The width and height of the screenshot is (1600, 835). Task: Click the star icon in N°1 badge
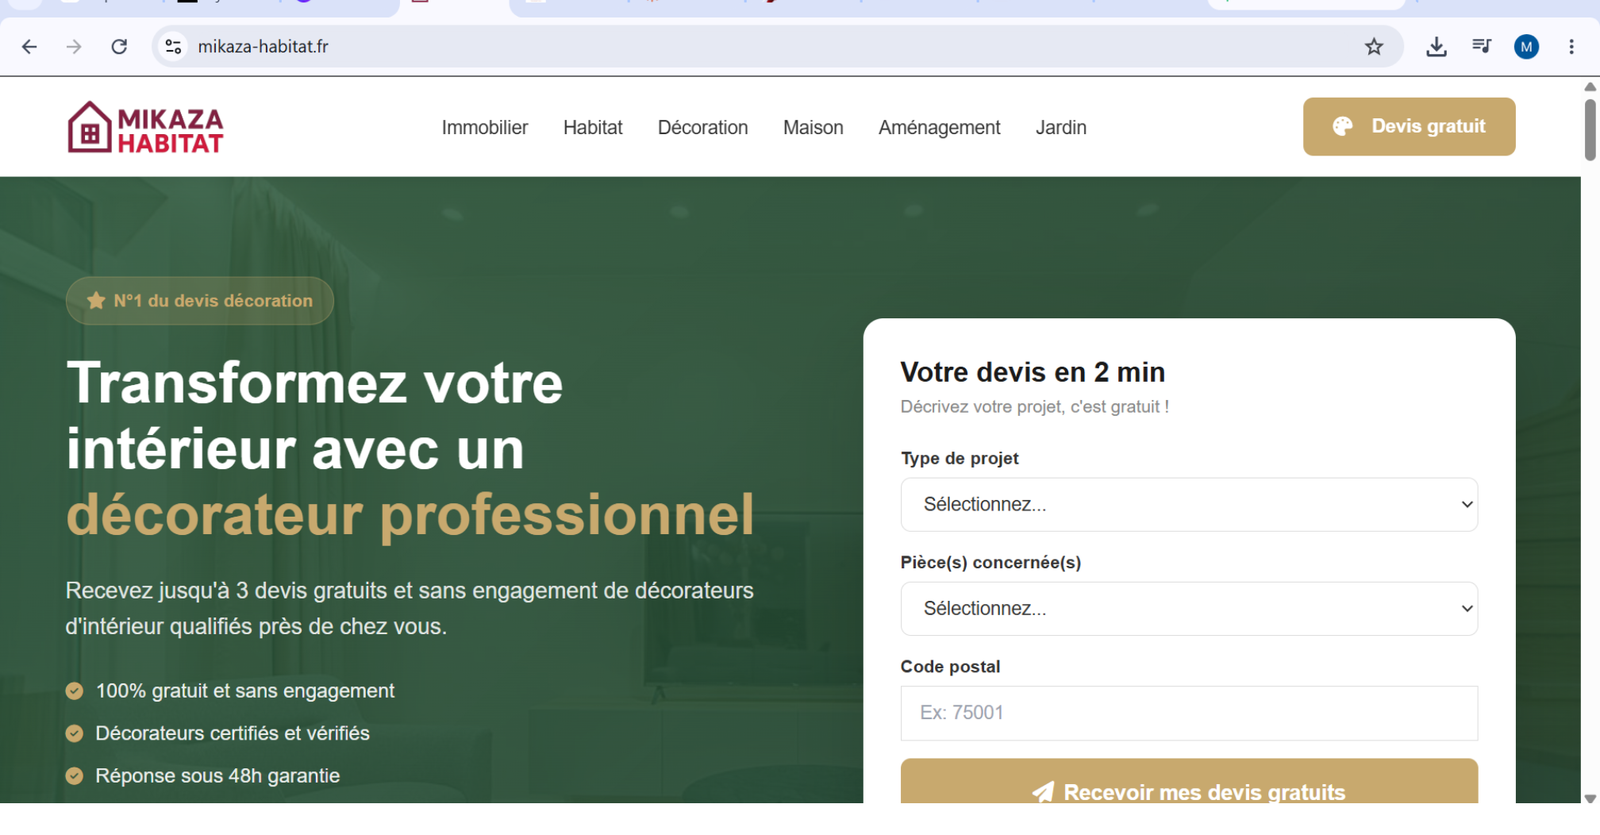(x=96, y=300)
